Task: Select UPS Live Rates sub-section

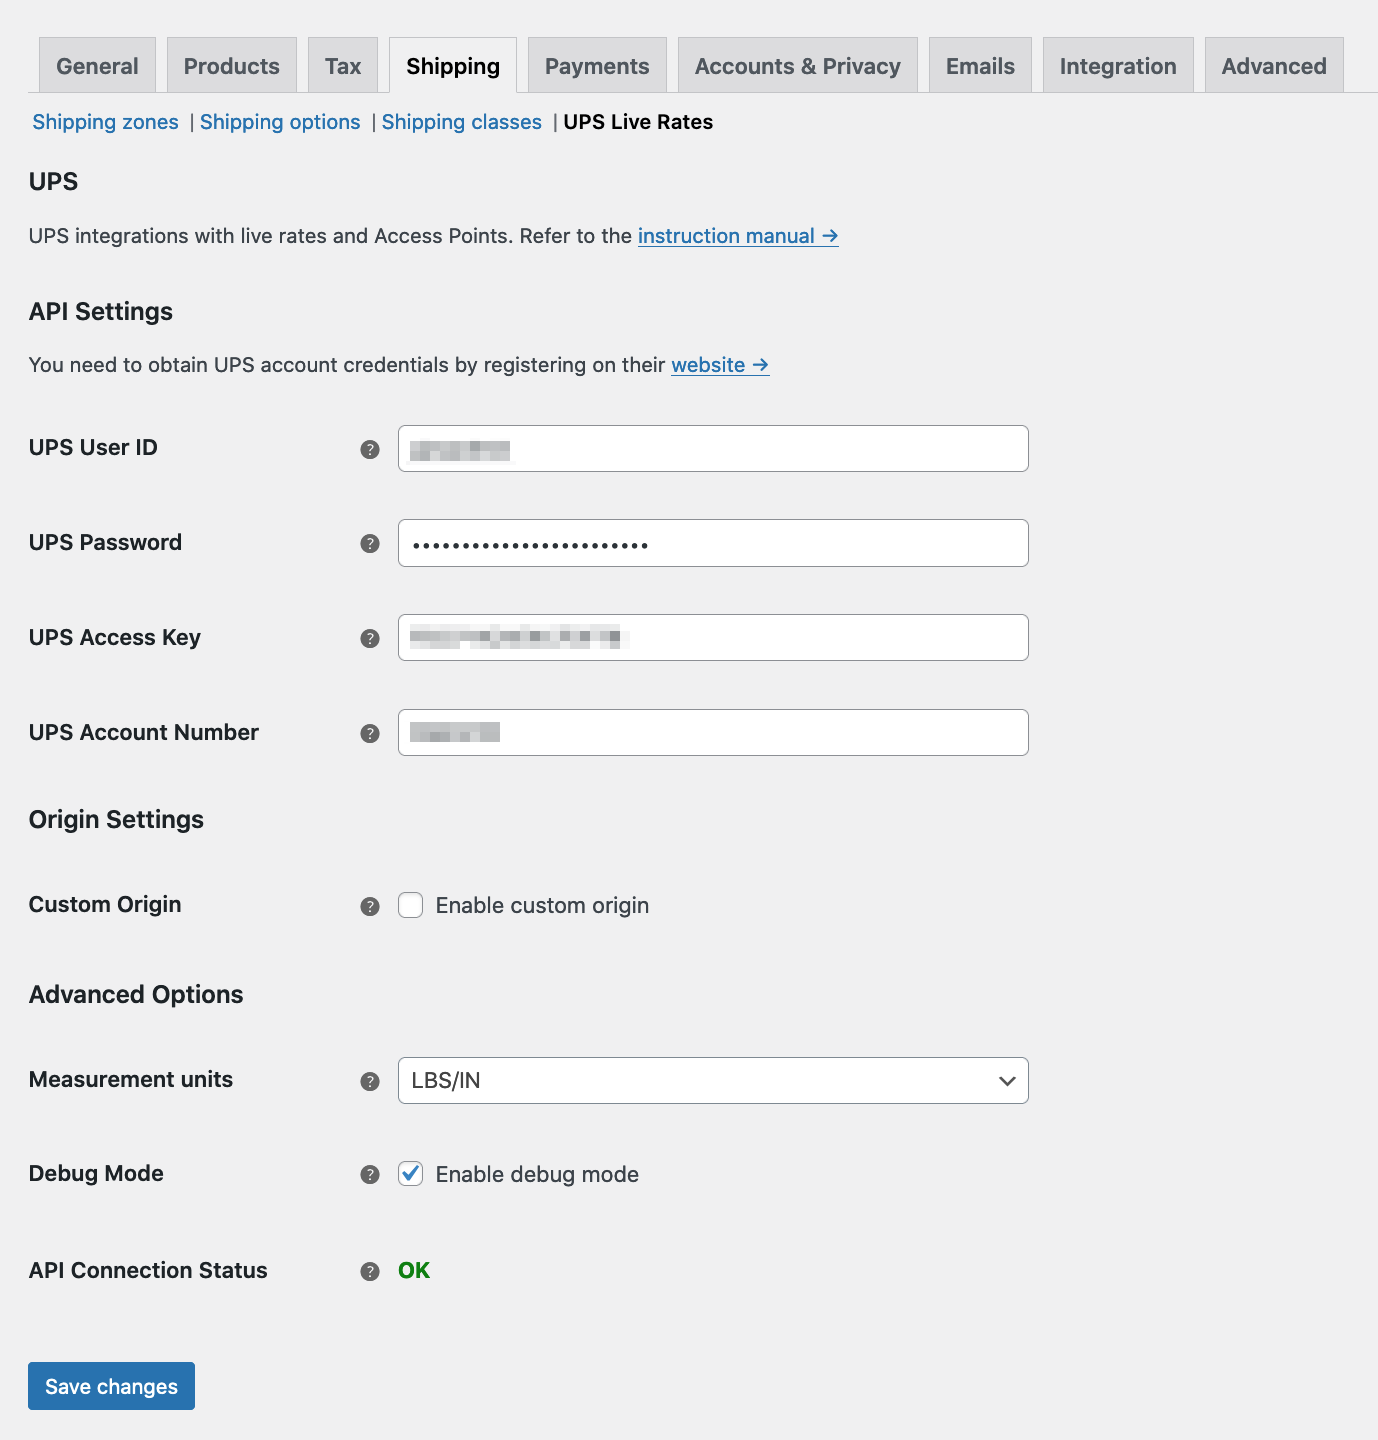Action: point(638,122)
